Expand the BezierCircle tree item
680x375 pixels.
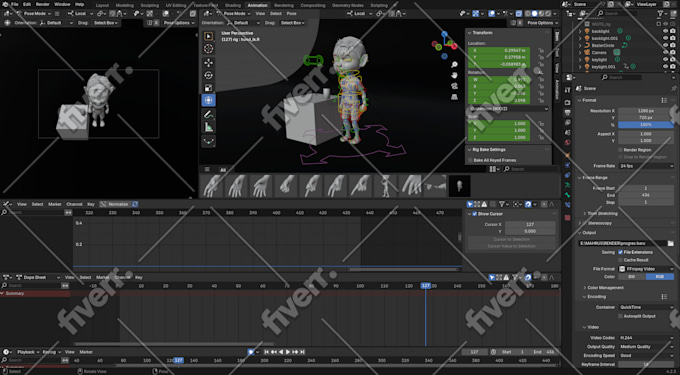pos(580,46)
